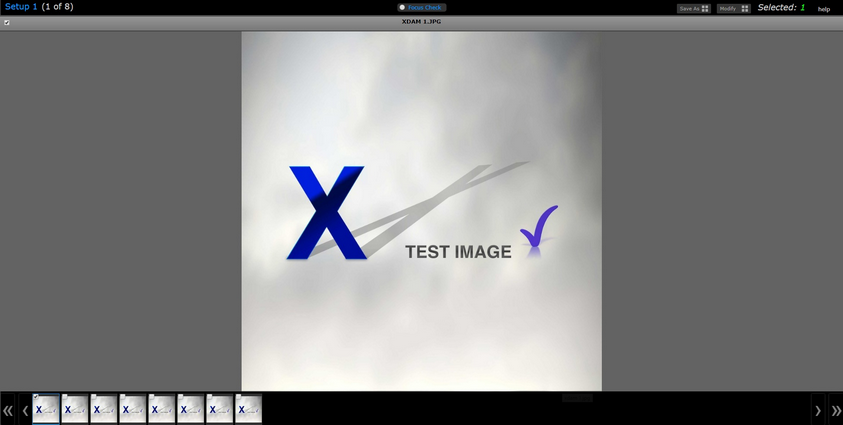This screenshot has width=843, height=425.
Task: Jump to last filmstrip page with double-right arrow
Action: (836, 410)
